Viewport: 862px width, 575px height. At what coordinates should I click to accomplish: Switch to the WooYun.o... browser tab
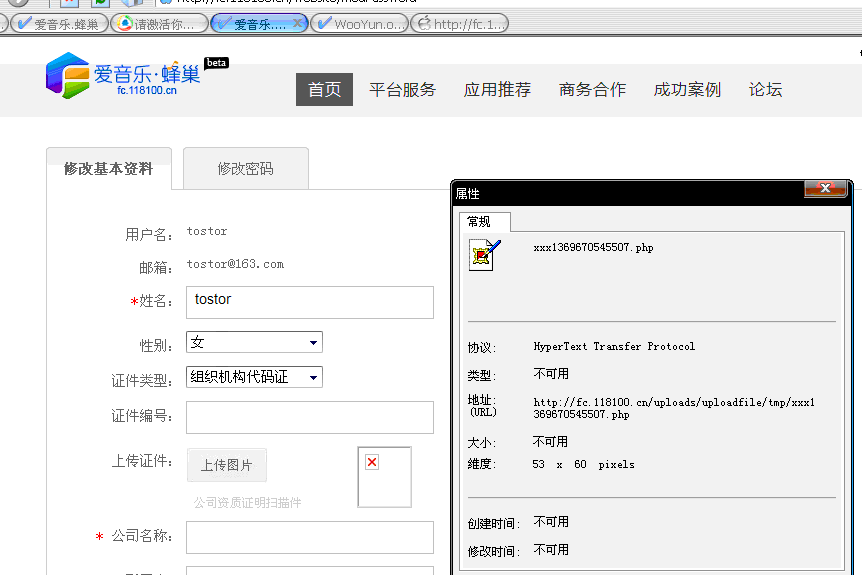[360, 24]
